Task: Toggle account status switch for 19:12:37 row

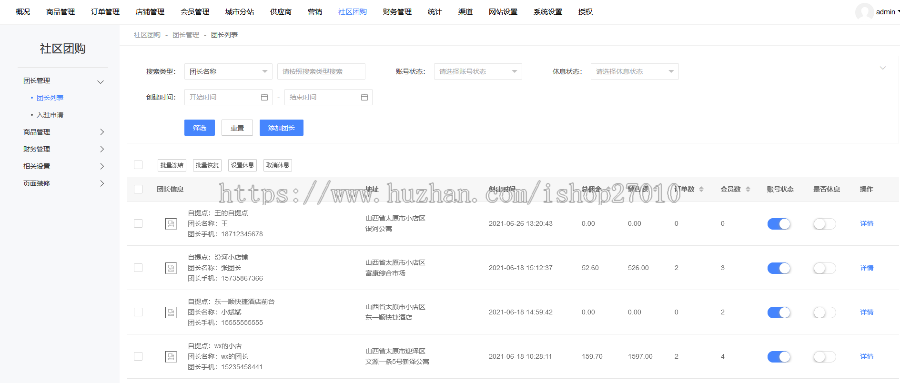Action: click(779, 268)
